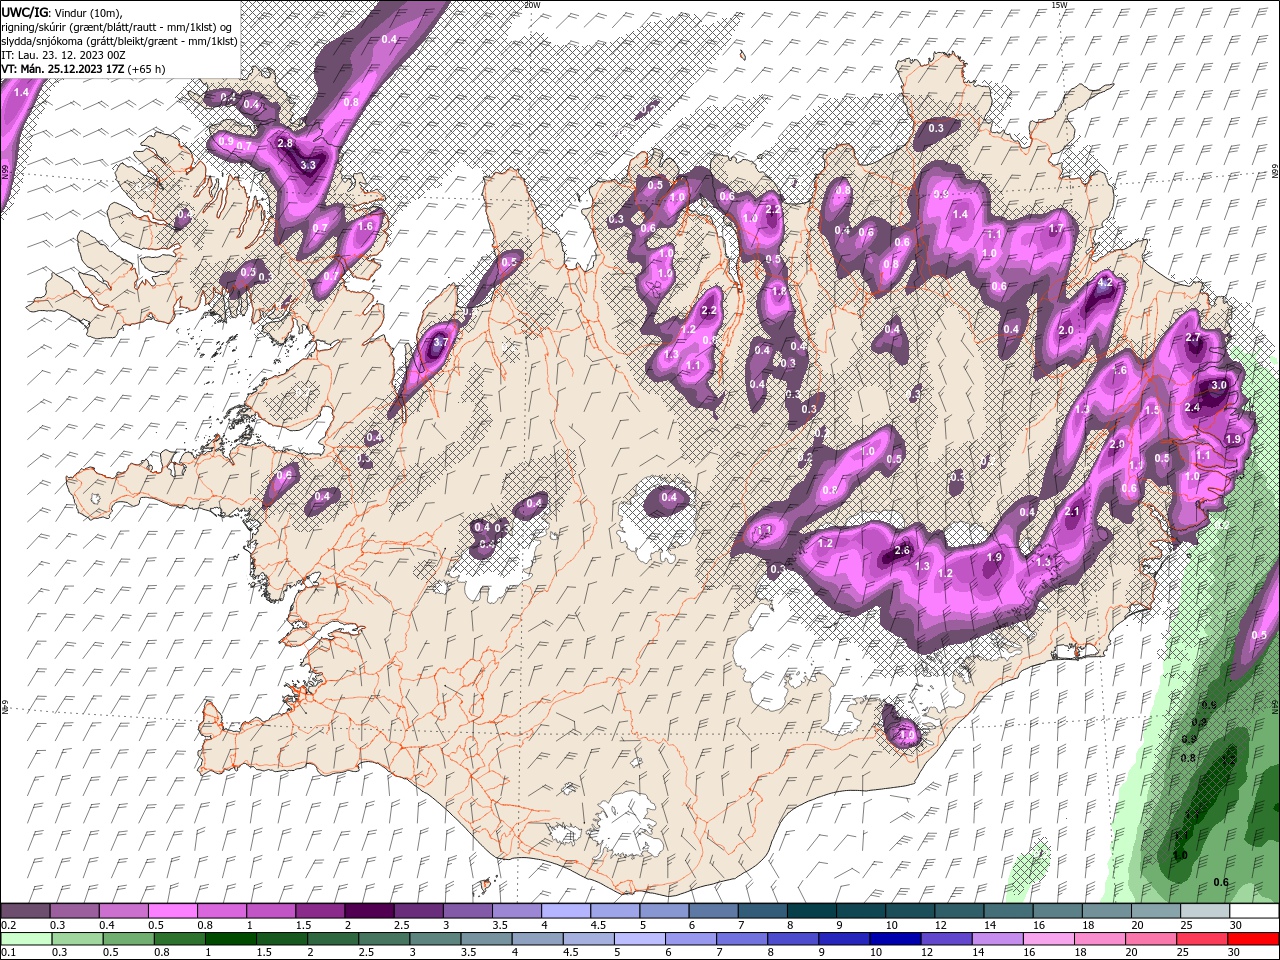Click the 2.8 precipitation value on the map
This screenshot has width=1280, height=960.
tap(285, 143)
